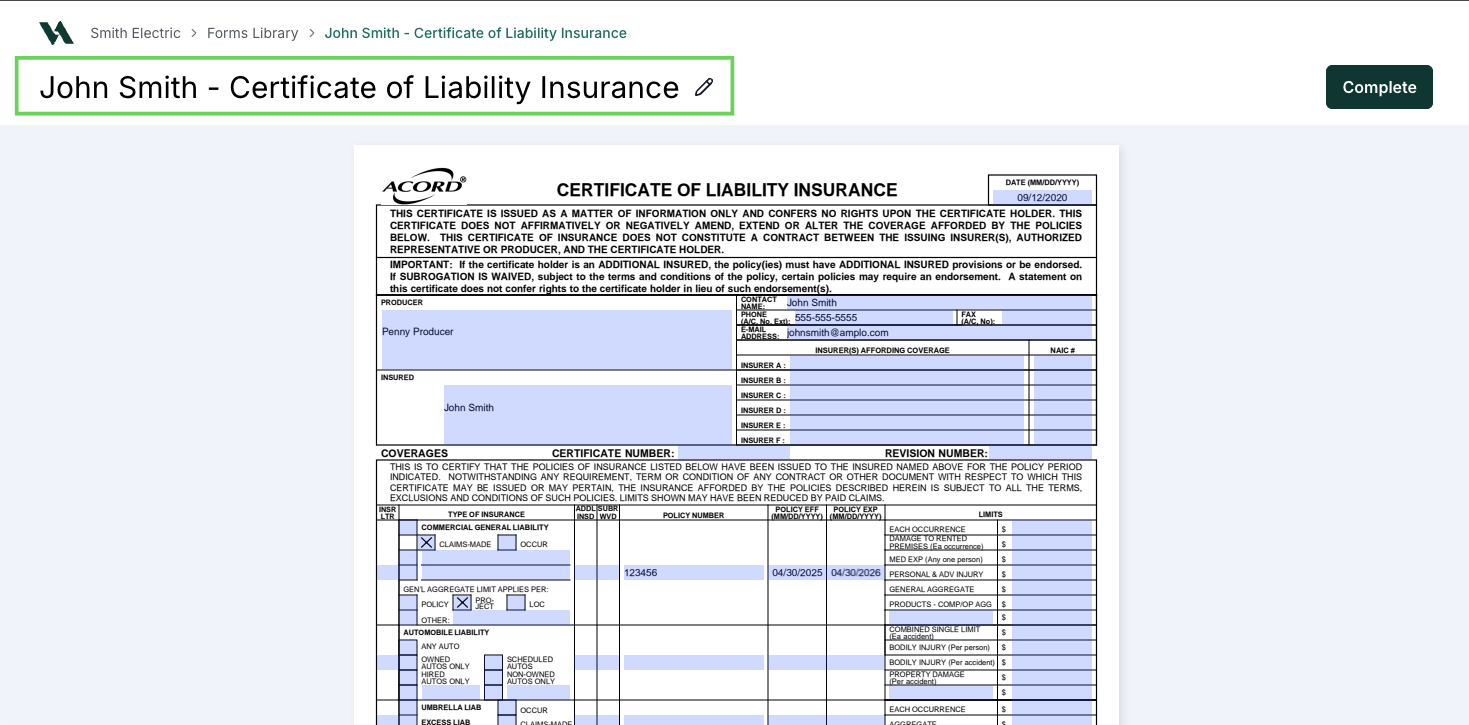Click the Complete button
This screenshot has width=1469, height=725.
(x=1379, y=87)
